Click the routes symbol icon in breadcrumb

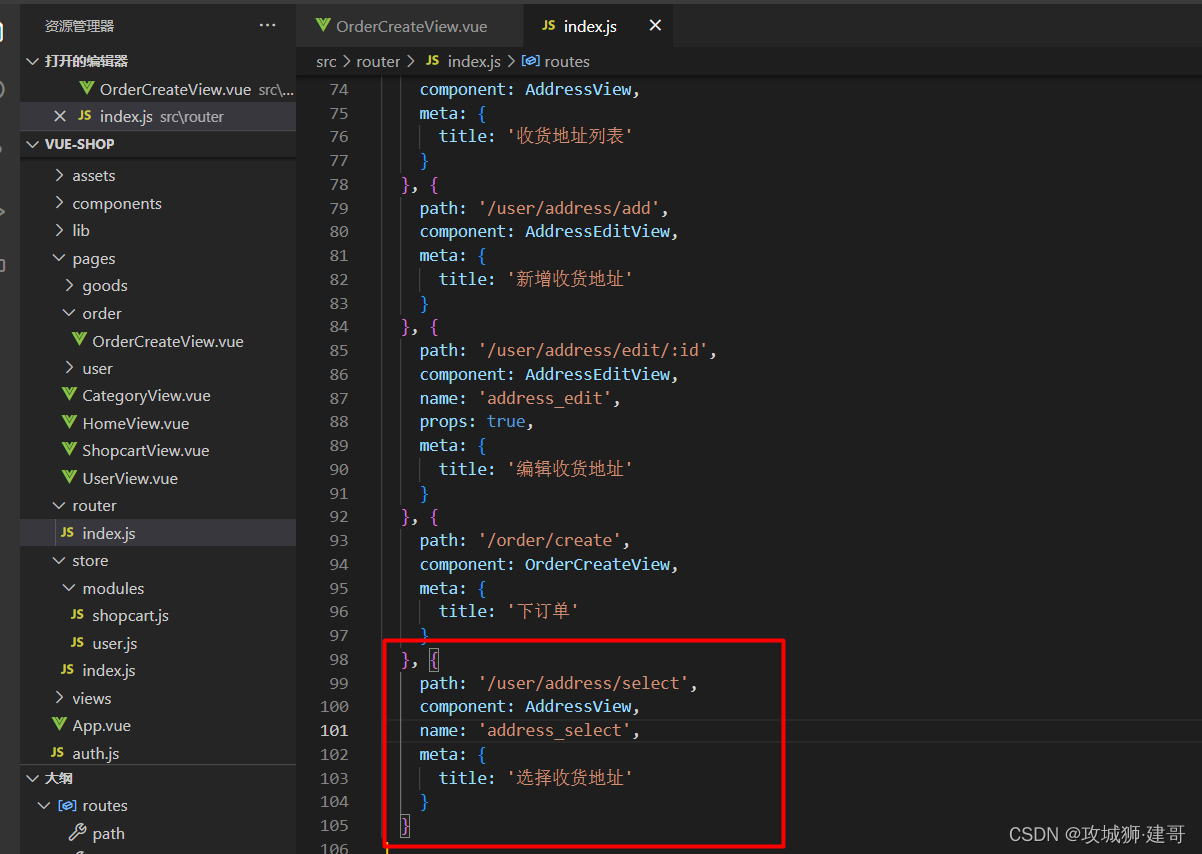coord(530,61)
